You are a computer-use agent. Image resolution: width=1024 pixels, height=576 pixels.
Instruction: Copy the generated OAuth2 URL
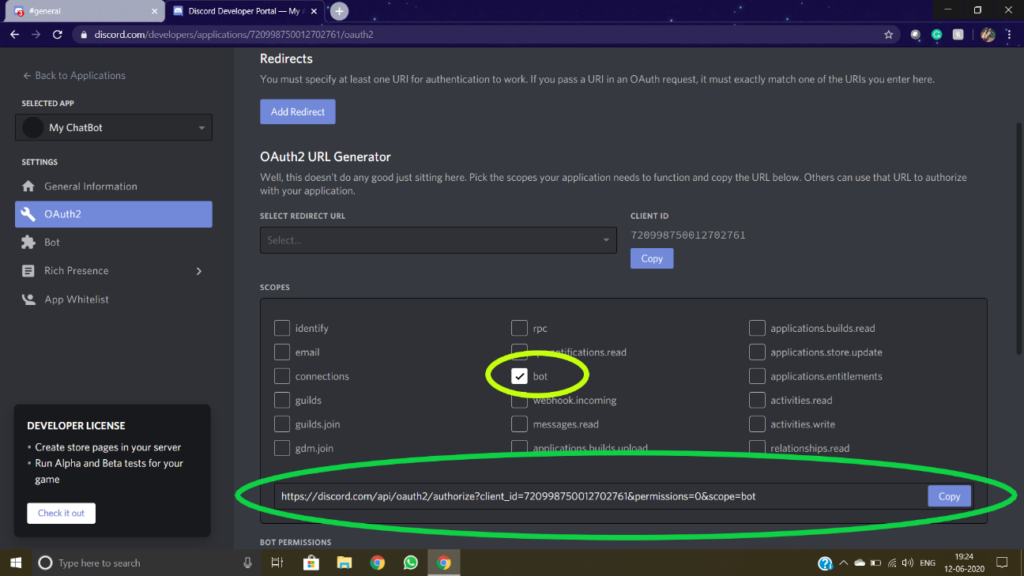click(x=949, y=496)
